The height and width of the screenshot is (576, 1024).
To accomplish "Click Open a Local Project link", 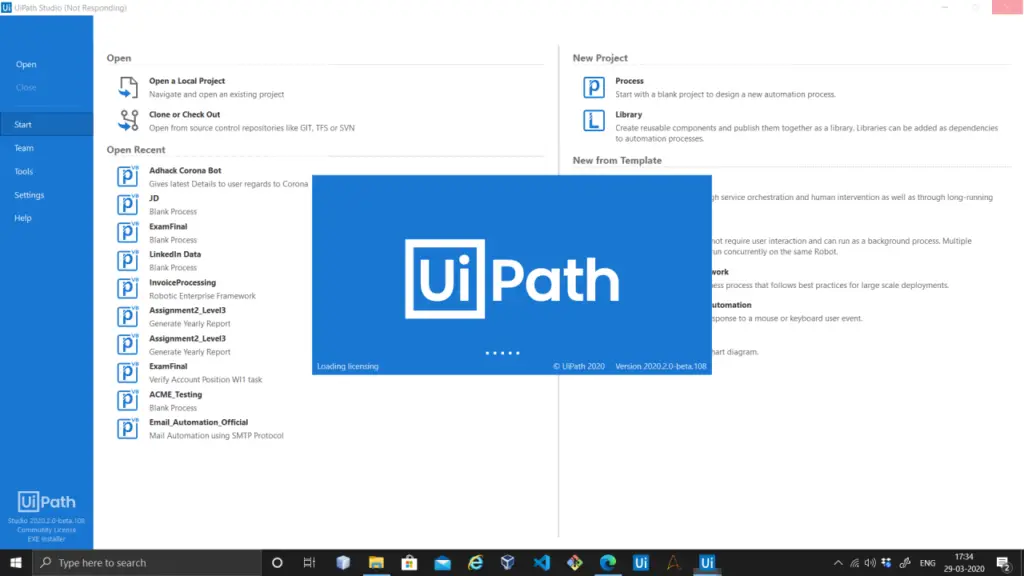I will (x=187, y=81).
